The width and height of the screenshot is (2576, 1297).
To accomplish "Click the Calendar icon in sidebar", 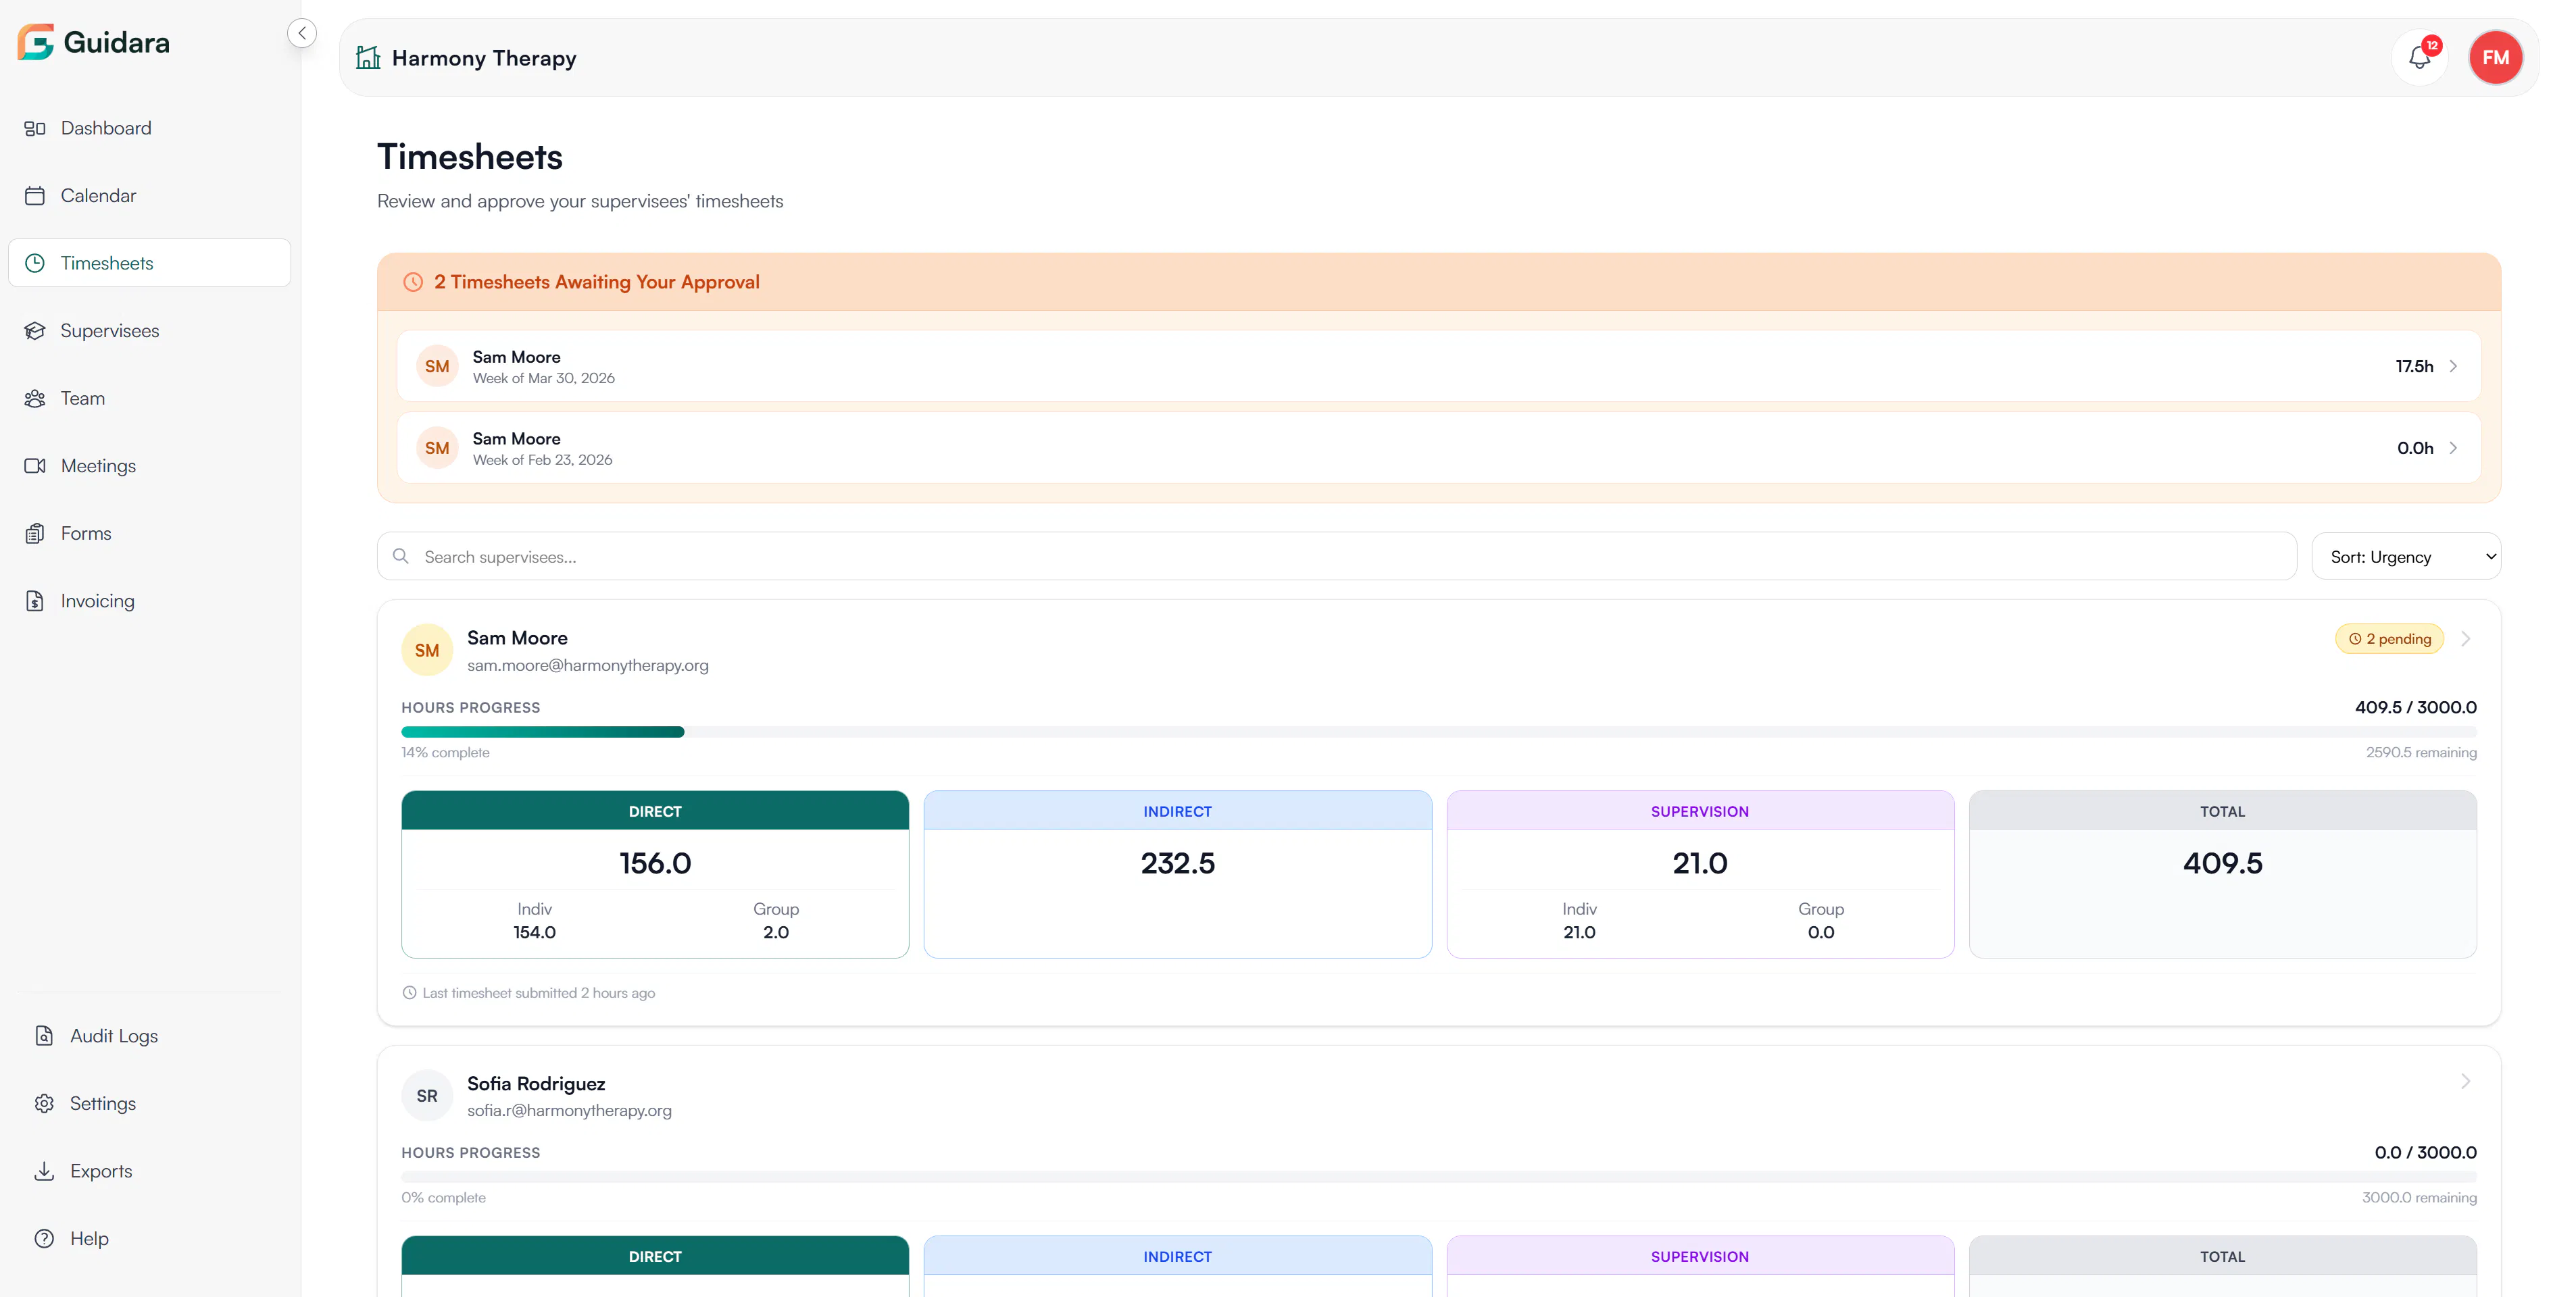I will (35, 196).
